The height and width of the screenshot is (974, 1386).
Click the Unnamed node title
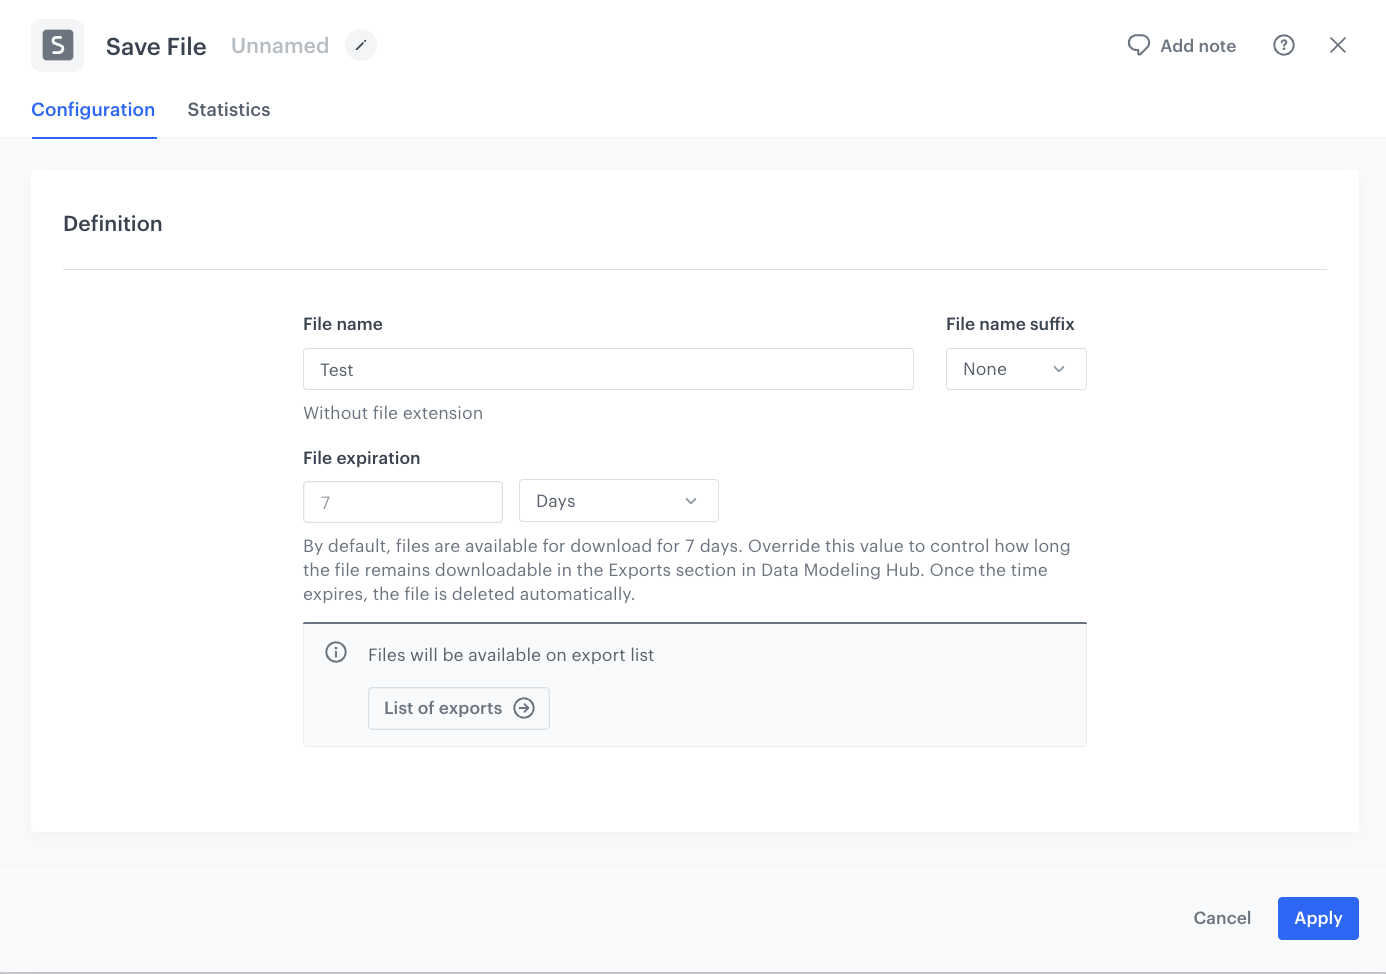tap(280, 46)
